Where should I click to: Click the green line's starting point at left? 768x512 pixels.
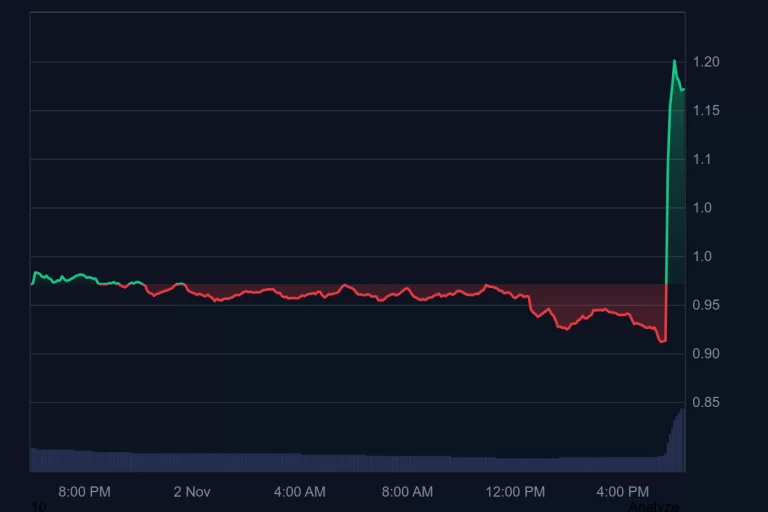[32, 284]
